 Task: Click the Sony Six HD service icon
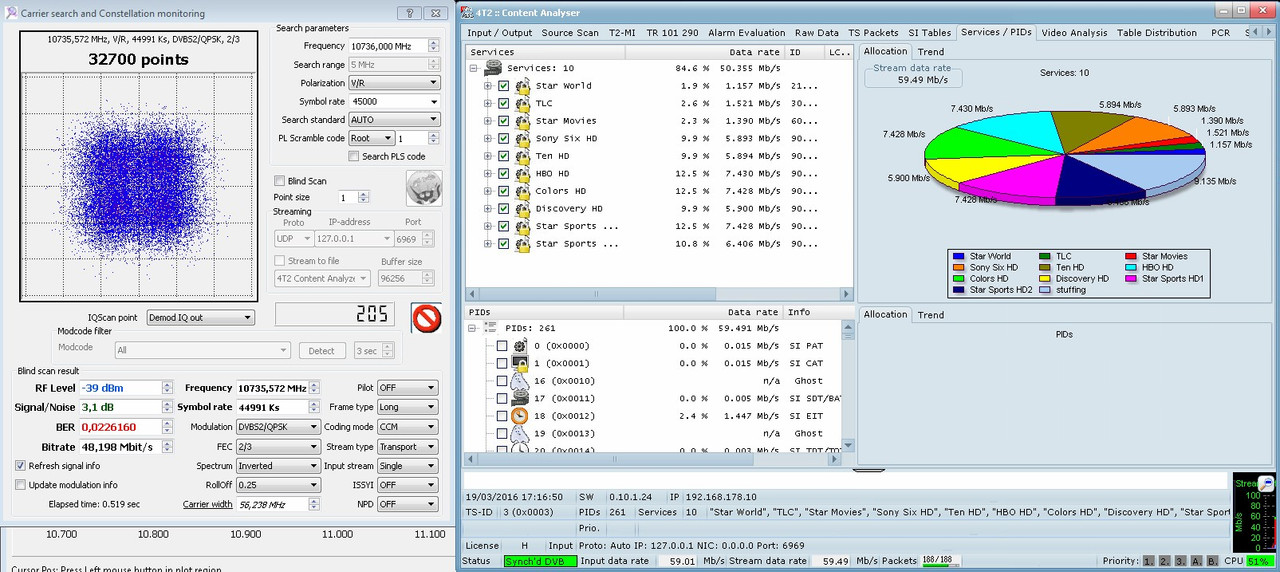522,139
